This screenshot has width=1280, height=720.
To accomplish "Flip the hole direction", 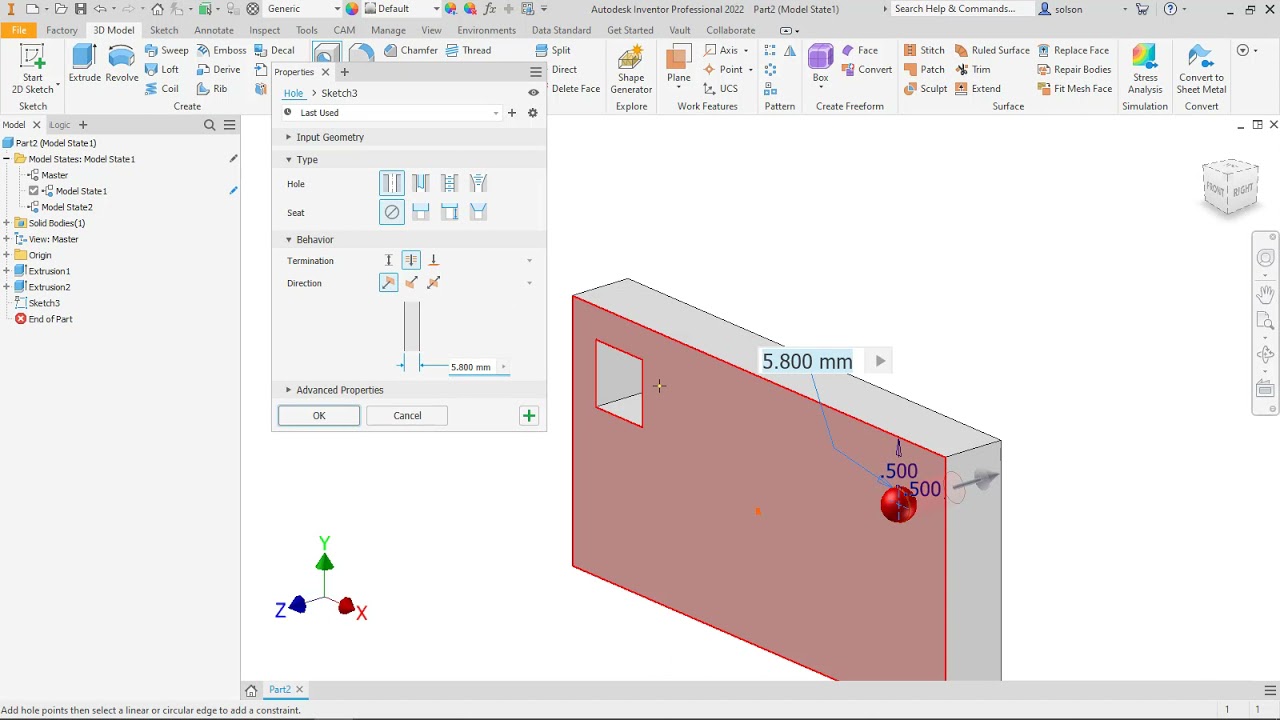I will click(411, 283).
